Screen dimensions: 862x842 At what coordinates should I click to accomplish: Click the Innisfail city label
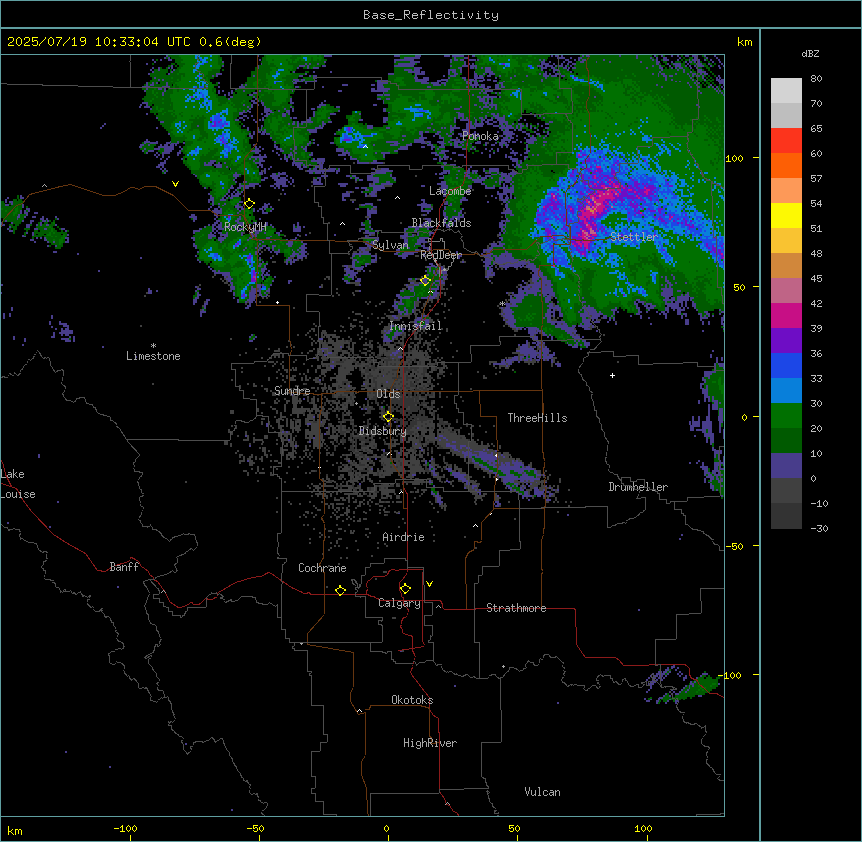click(416, 326)
